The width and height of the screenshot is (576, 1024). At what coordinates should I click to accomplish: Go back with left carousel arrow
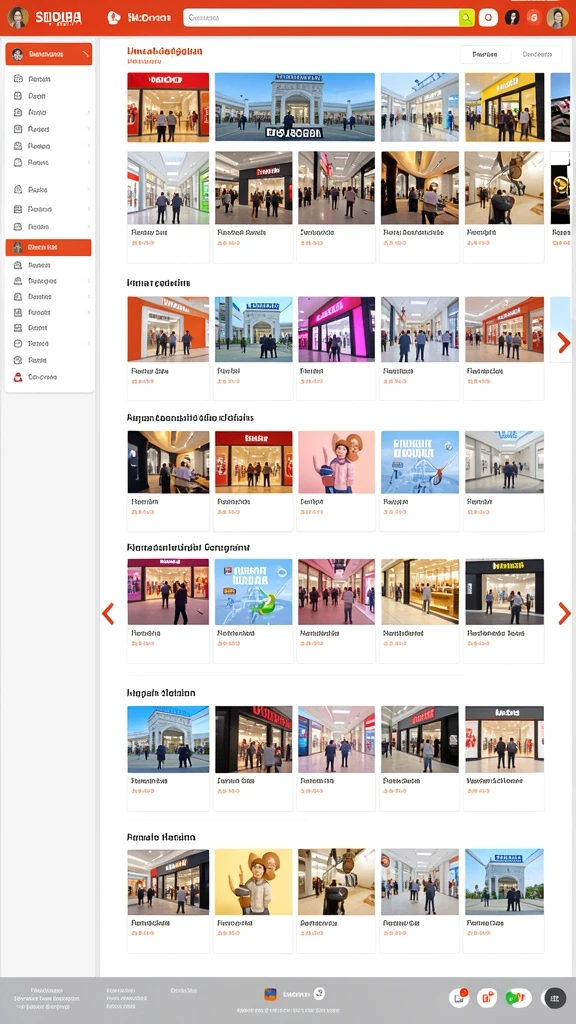click(108, 613)
